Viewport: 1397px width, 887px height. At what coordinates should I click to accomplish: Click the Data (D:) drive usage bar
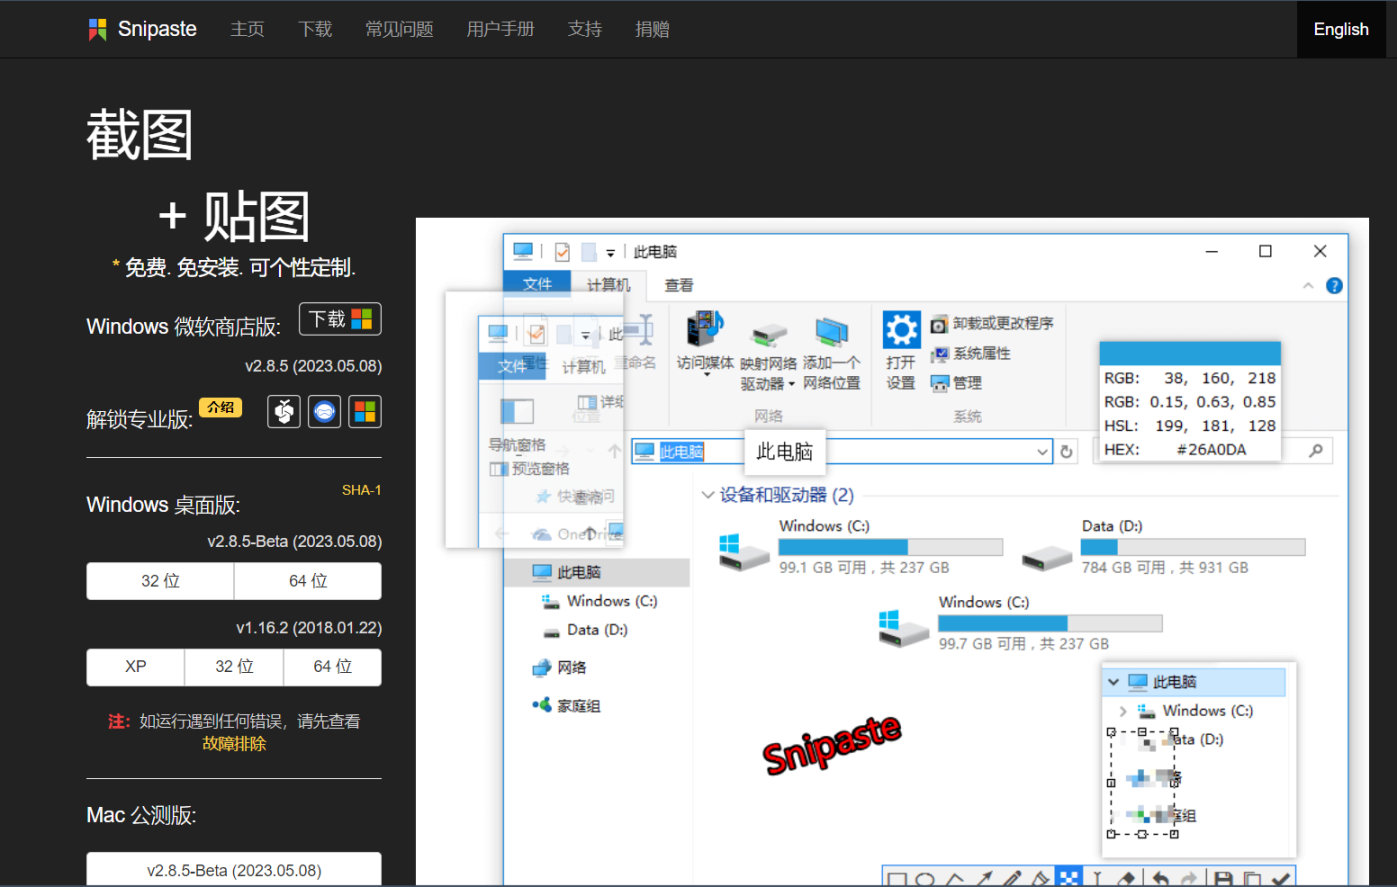[1193, 547]
